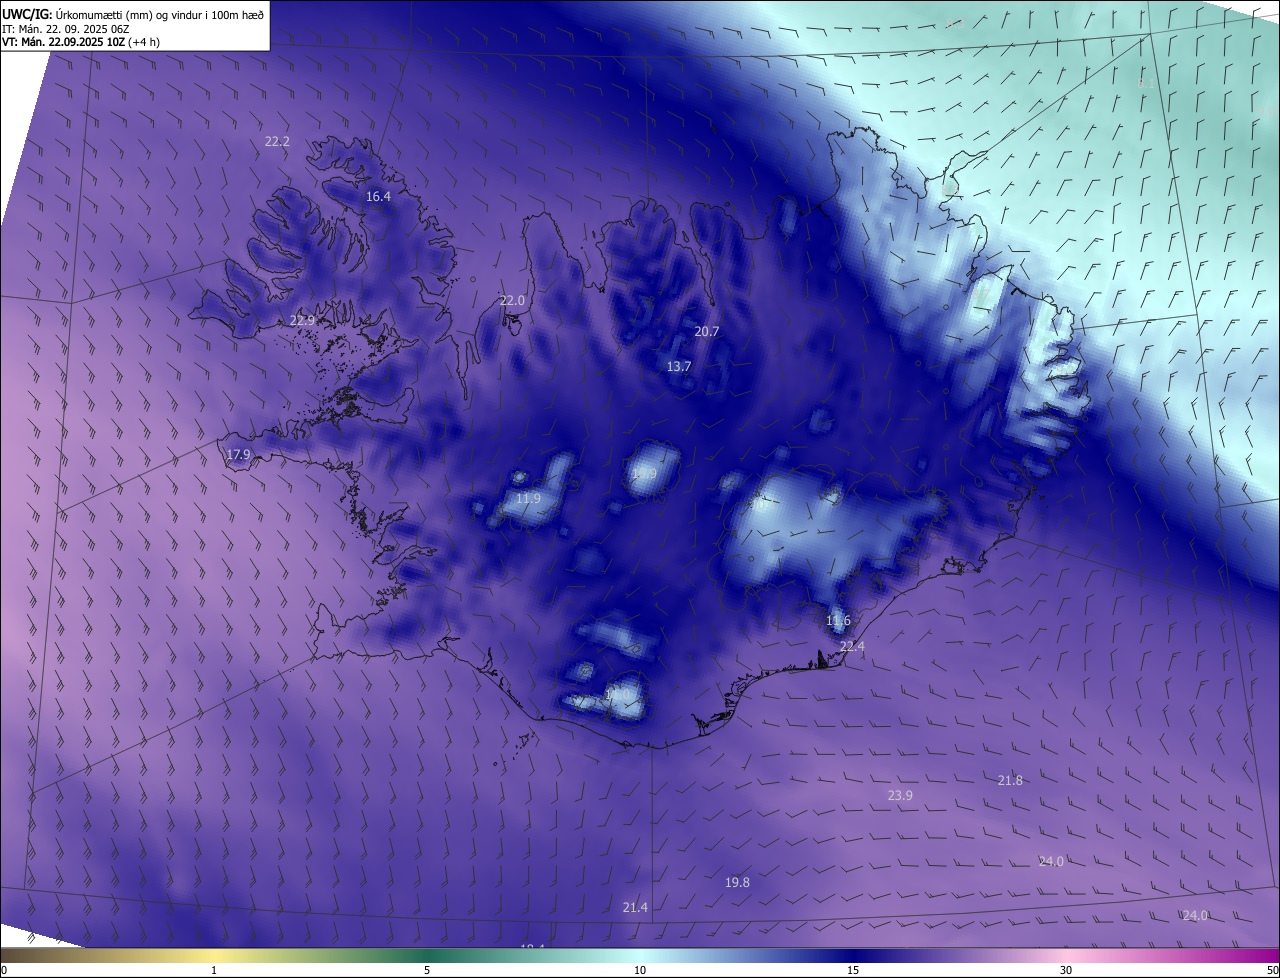Click the color scale tick label 15
Image resolution: width=1280 pixels, height=978 pixels.
853,970
